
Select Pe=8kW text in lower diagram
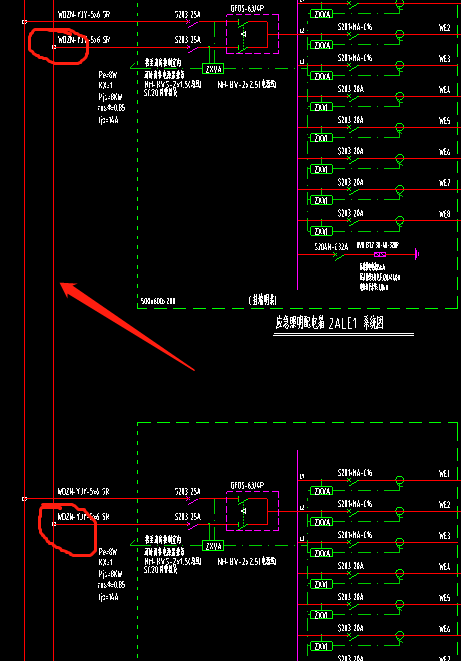(108, 552)
